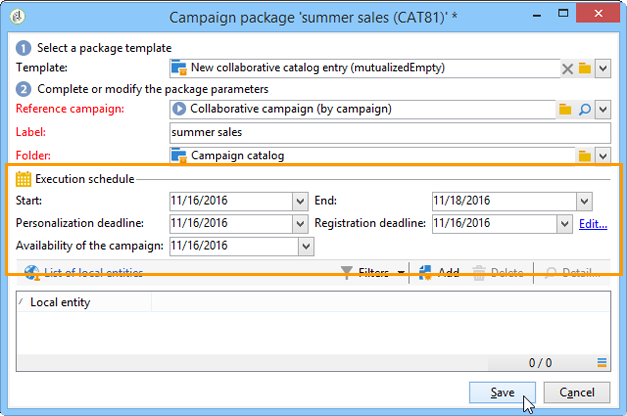Image resolution: width=627 pixels, height=416 pixels.
Task: Expand the Reference campaign dropdown arrow
Action: click(602, 109)
